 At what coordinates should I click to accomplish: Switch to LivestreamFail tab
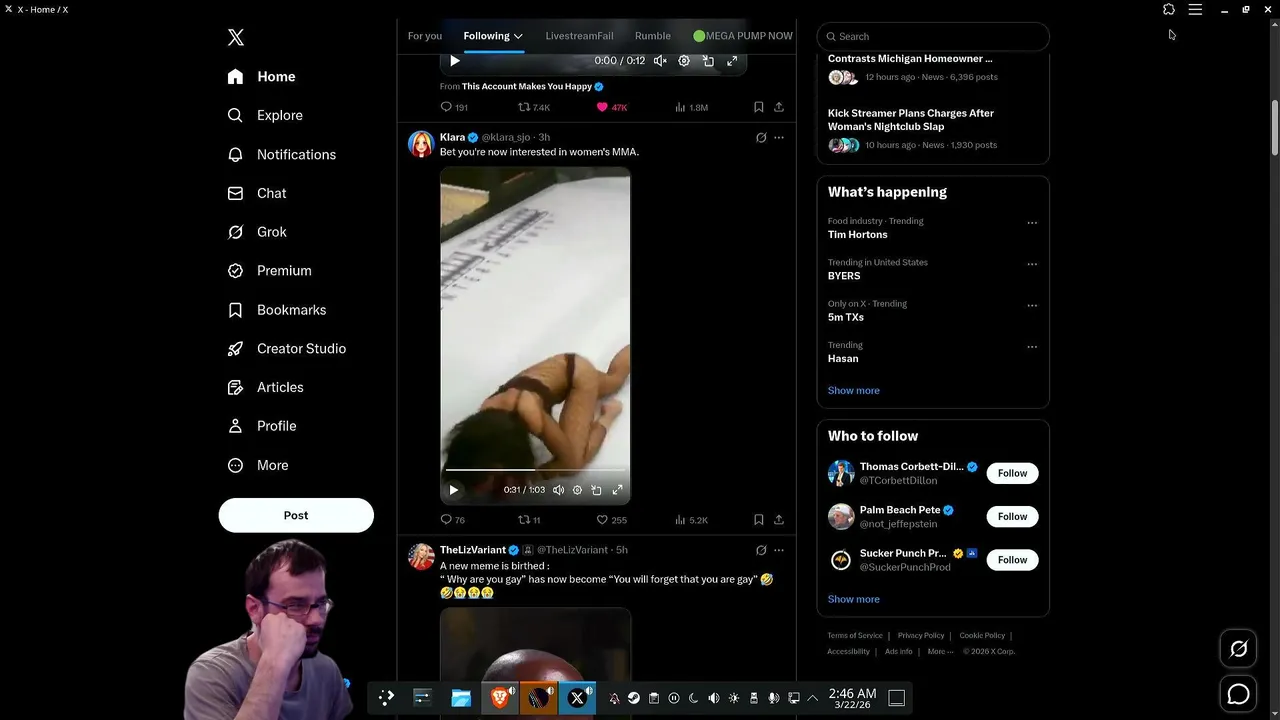(x=579, y=36)
